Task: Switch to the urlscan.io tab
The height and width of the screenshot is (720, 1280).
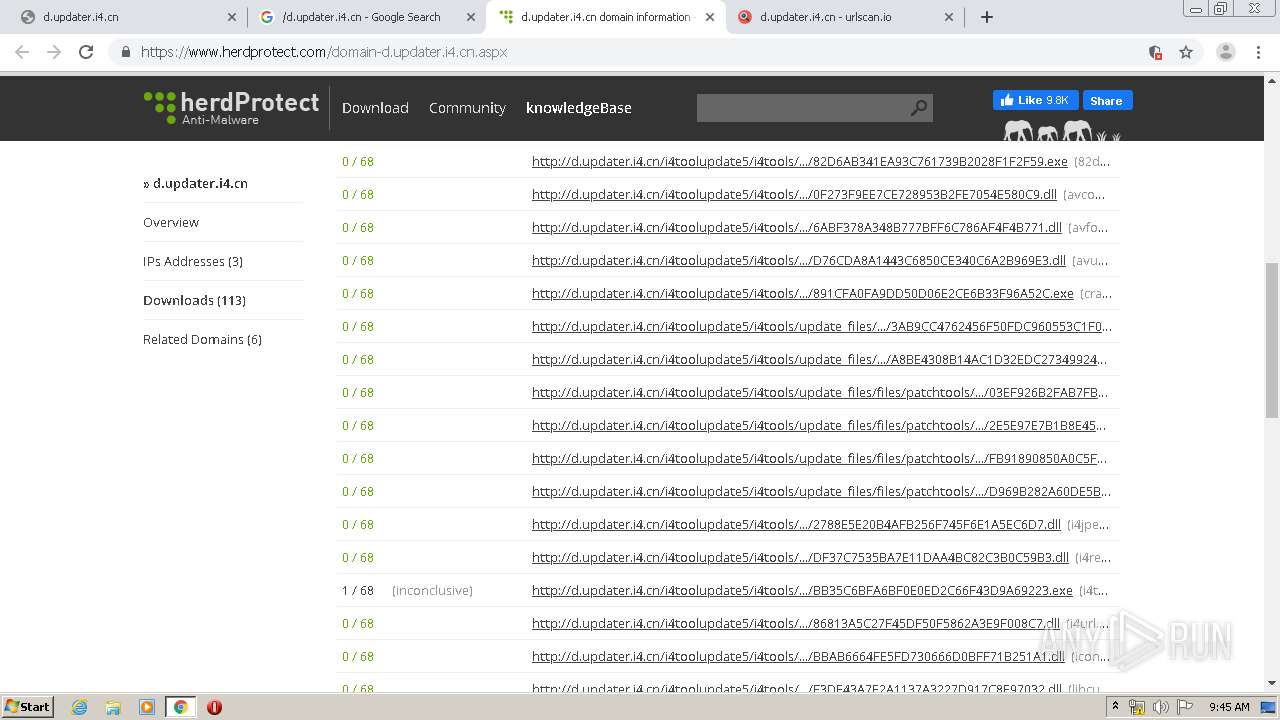Action: (845, 17)
